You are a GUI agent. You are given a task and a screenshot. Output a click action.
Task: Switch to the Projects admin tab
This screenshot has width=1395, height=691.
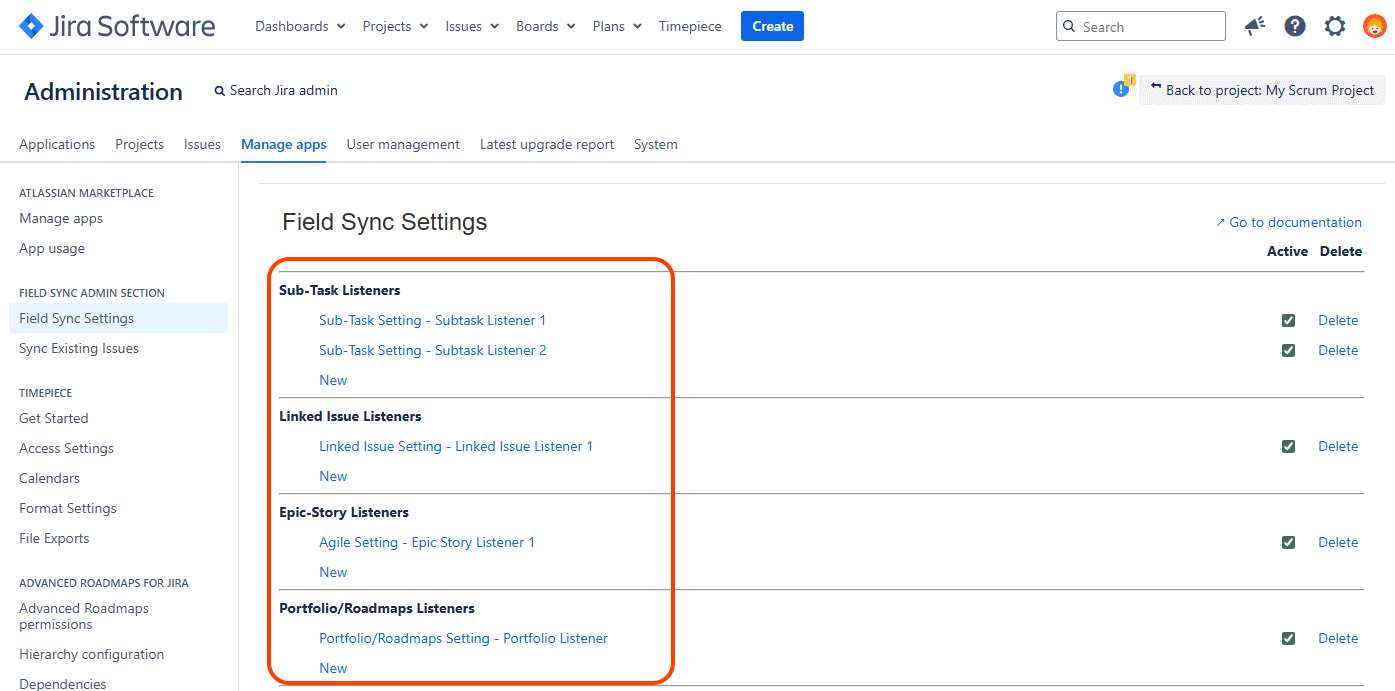[x=139, y=144]
